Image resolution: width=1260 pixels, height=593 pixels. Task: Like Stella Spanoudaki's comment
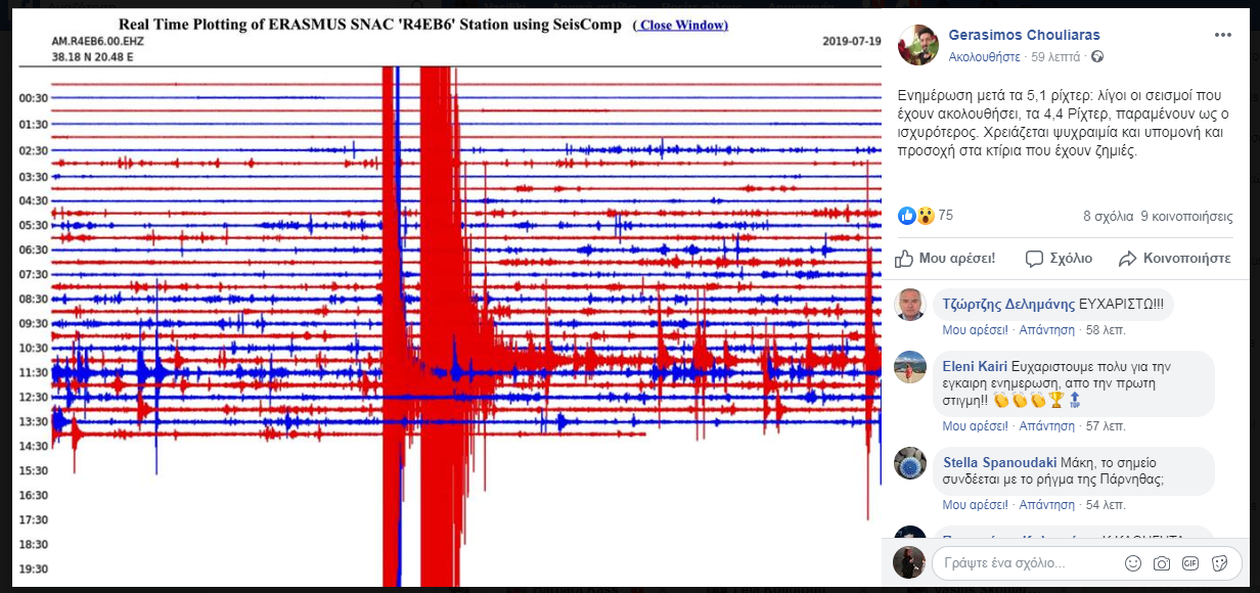pyautogui.click(x=974, y=504)
